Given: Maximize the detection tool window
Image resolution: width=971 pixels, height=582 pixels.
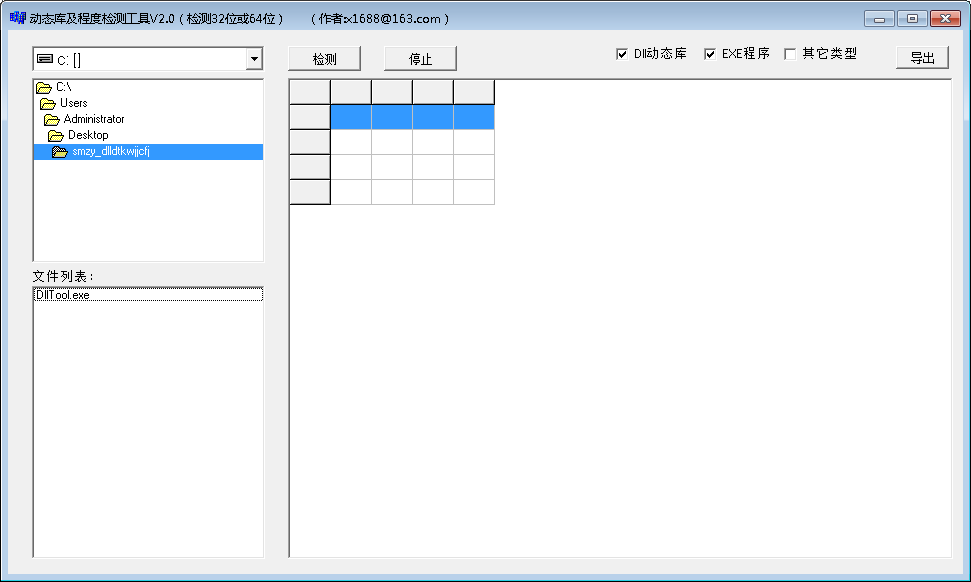Looking at the screenshot, I should pos(912,19).
